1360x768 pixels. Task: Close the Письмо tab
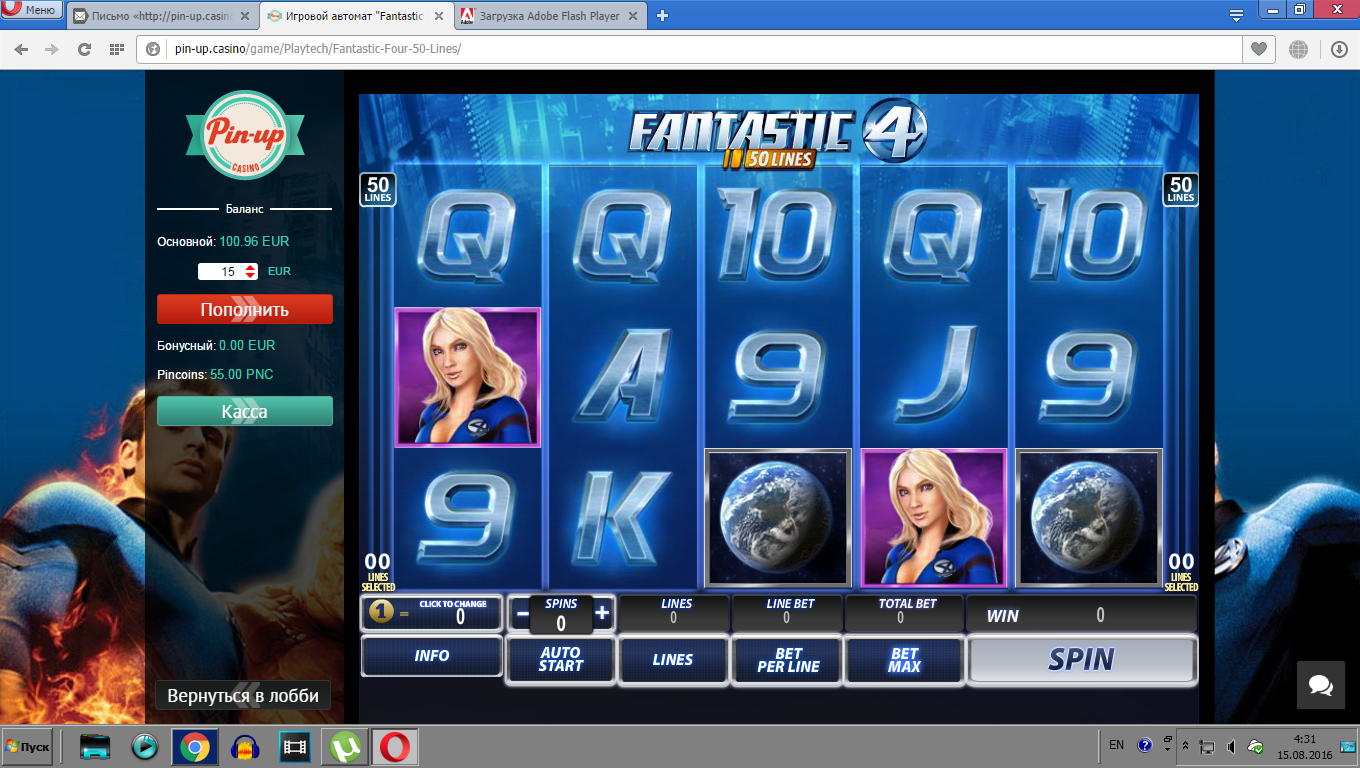(245, 16)
